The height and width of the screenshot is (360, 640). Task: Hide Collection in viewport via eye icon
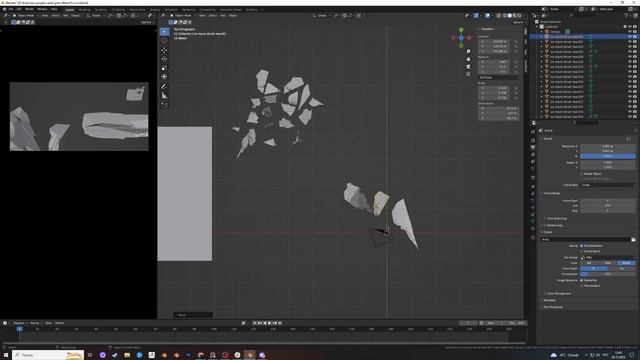630,27
